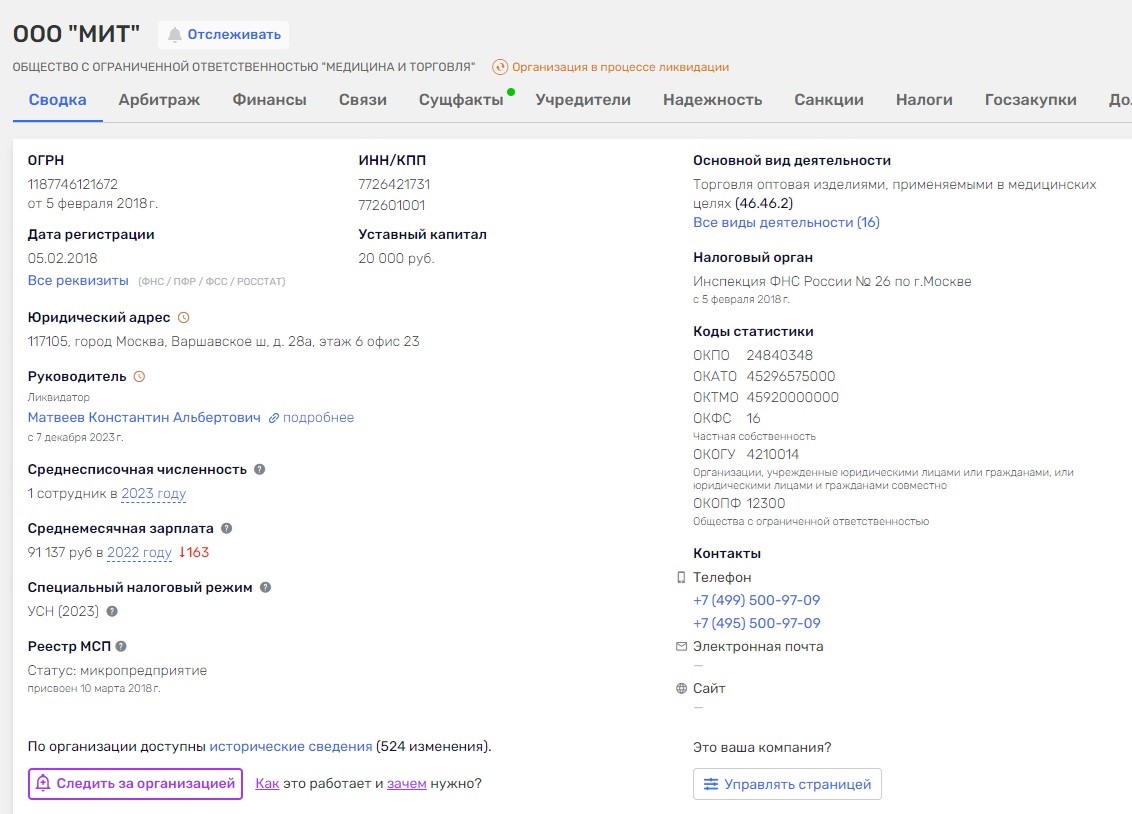Click the clock icon beside Руководитель
This screenshot has height=814, width=1132.
click(x=139, y=377)
